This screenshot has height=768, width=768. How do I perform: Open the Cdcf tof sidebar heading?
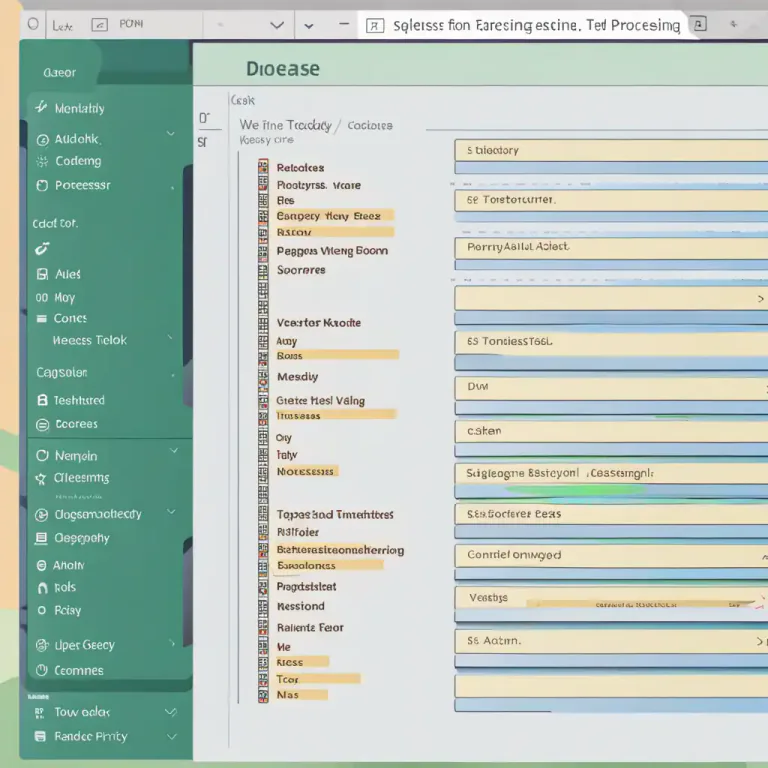[55, 224]
